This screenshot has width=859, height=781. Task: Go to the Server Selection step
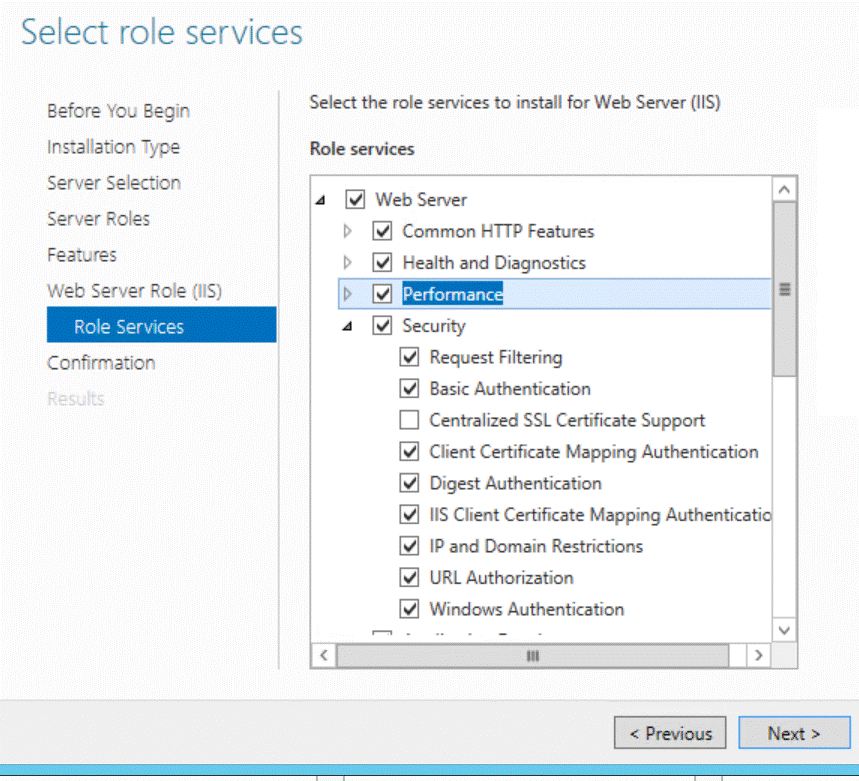(113, 183)
